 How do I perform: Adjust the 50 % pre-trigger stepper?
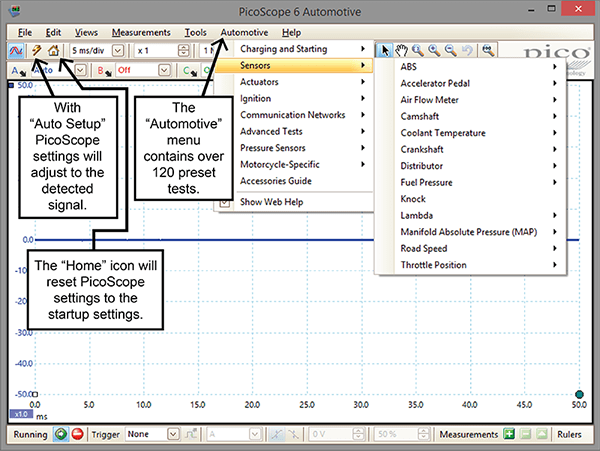(x=424, y=434)
